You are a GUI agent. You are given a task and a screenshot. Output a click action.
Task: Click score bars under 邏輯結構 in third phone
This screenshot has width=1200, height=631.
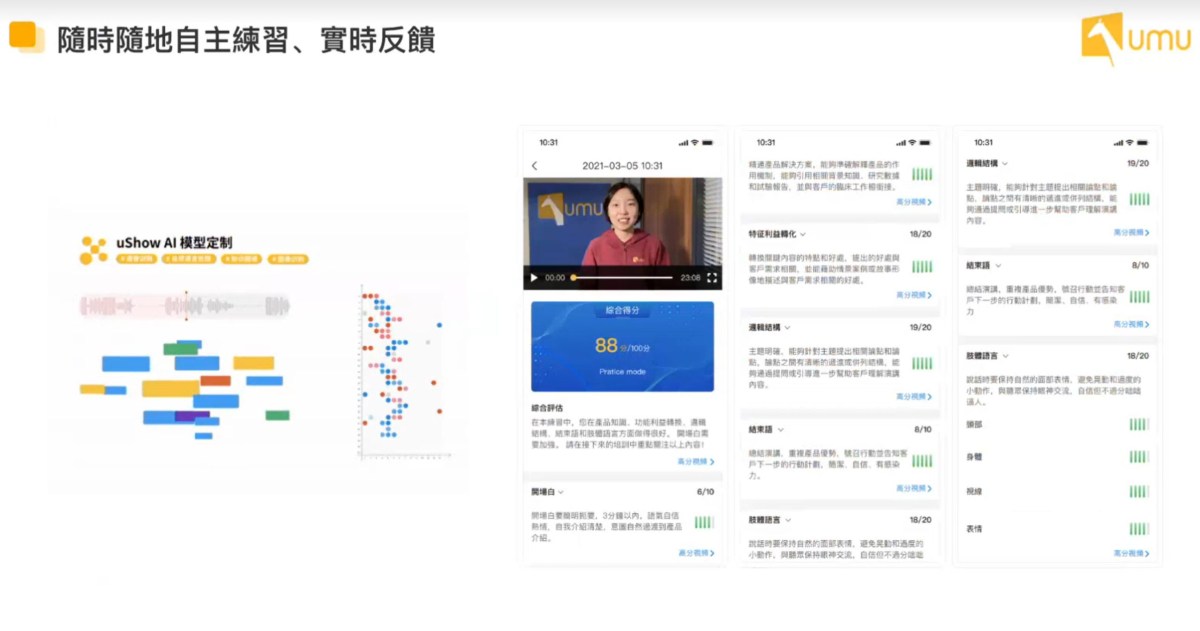(x=1139, y=199)
